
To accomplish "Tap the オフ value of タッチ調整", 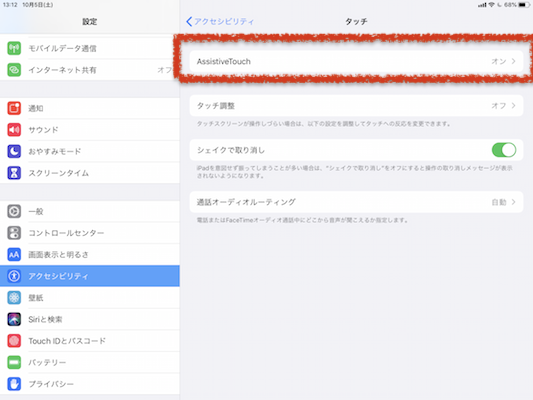I will click(499, 106).
